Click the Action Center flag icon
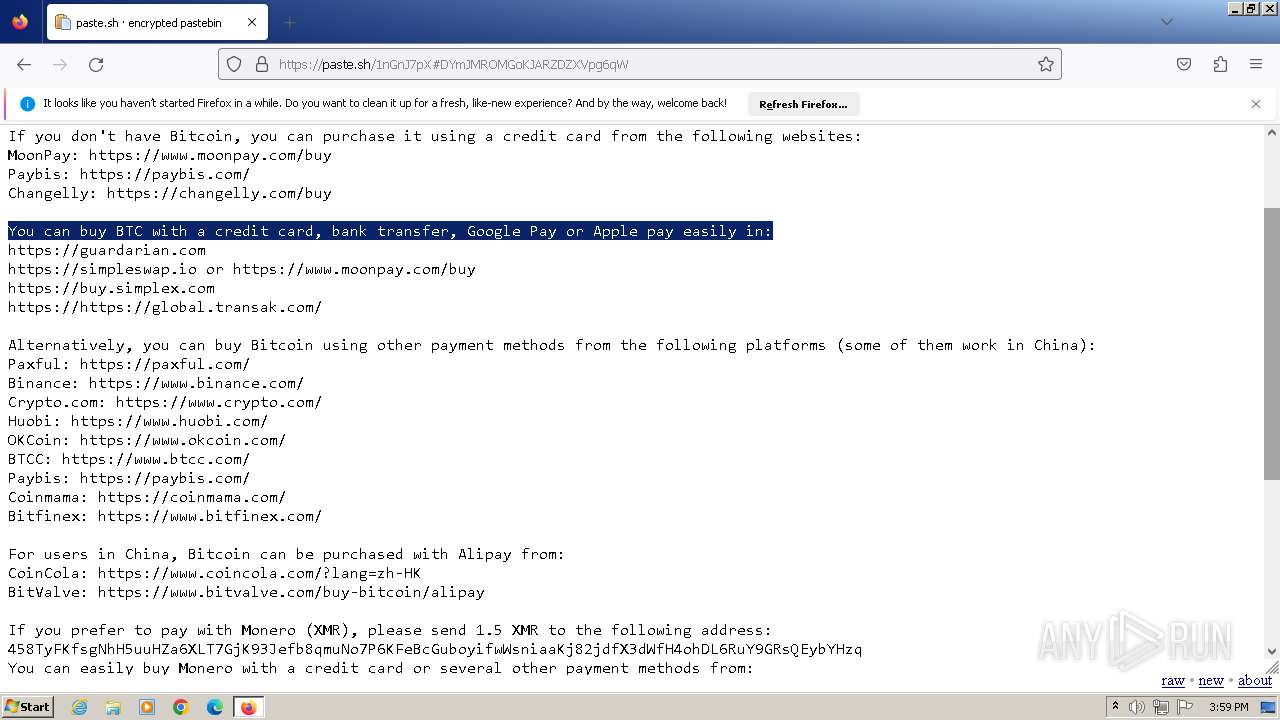The image size is (1280, 720). click(1185, 707)
